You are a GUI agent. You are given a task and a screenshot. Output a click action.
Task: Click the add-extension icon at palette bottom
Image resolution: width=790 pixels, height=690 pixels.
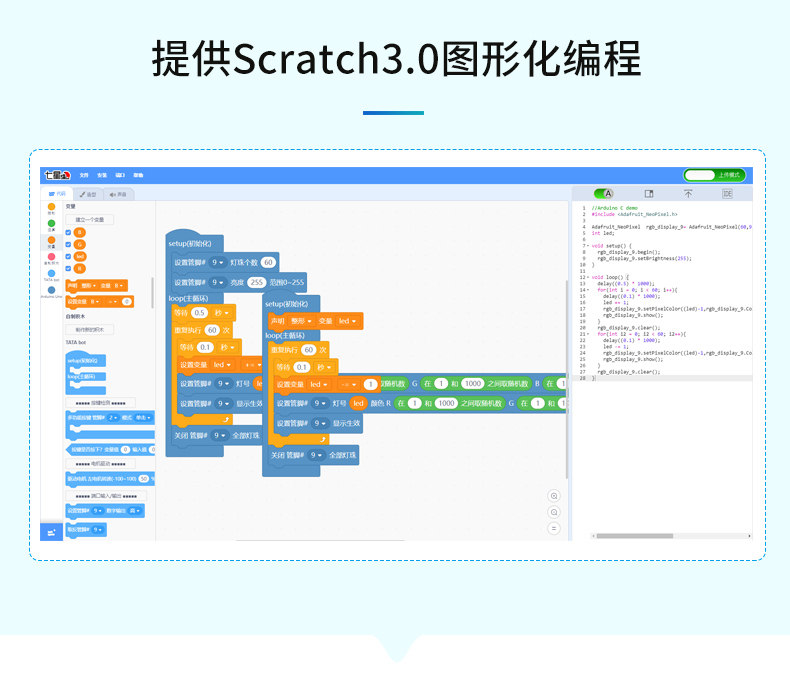click(51, 532)
